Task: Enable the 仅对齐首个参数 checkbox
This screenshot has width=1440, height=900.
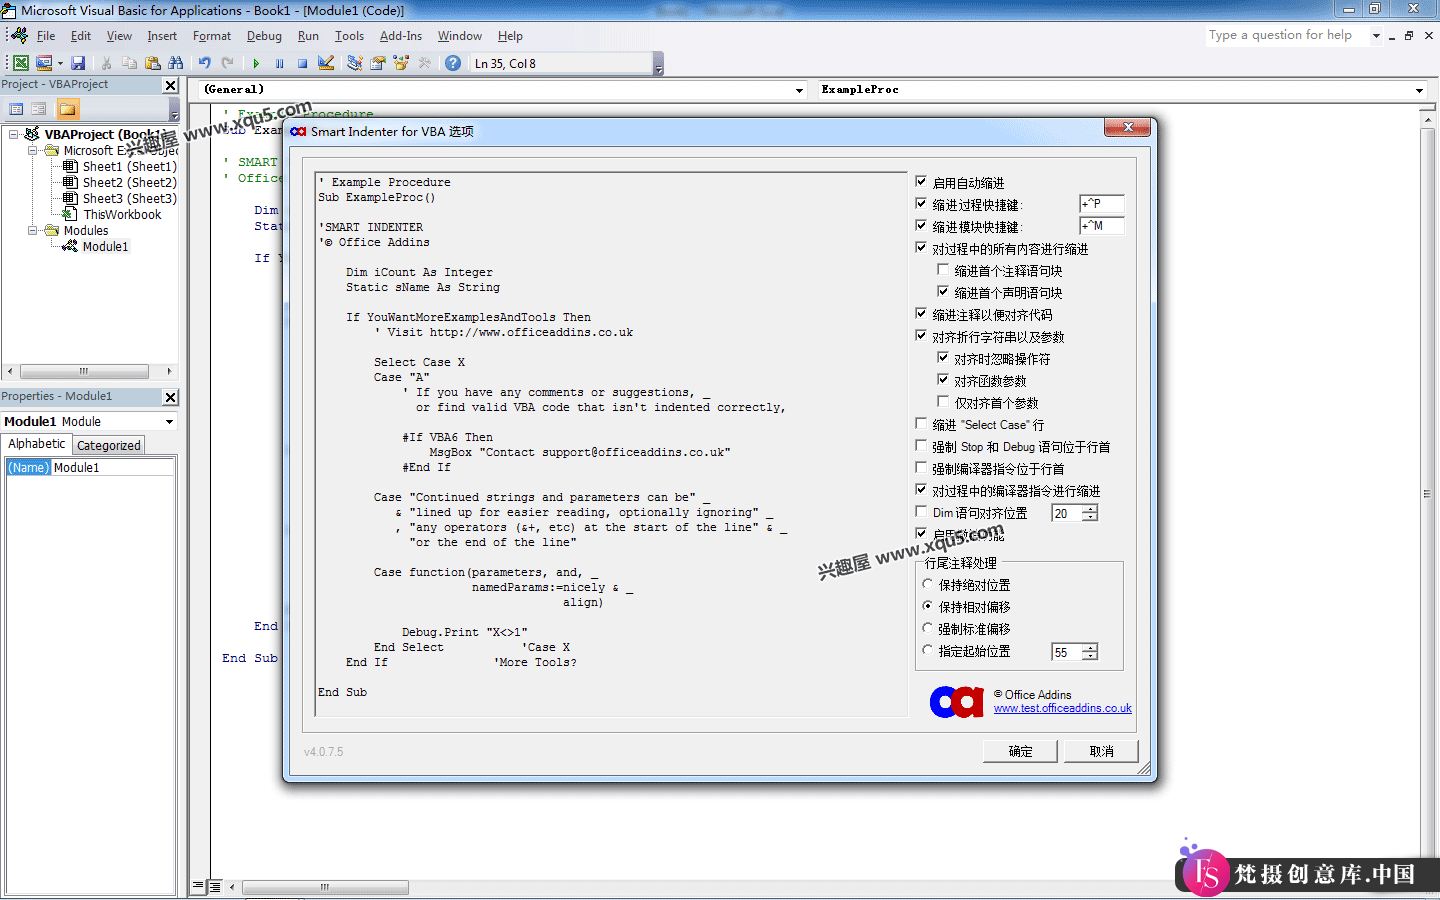Action: click(x=943, y=402)
